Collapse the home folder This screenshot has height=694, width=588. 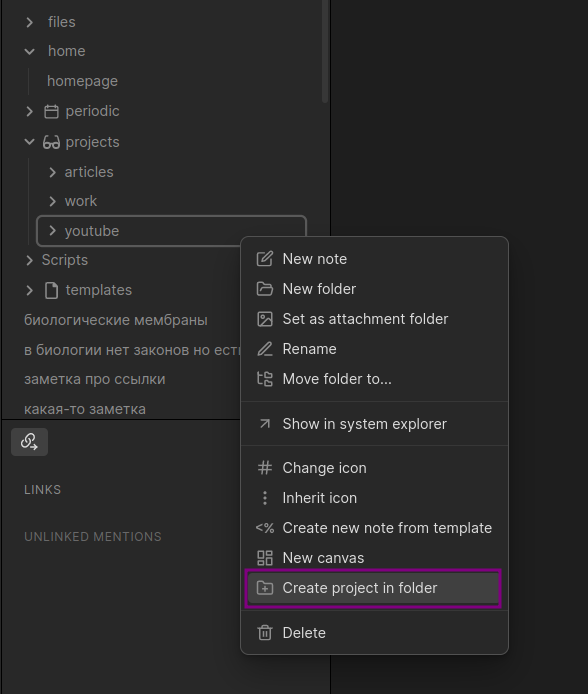(x=30, y=51)
